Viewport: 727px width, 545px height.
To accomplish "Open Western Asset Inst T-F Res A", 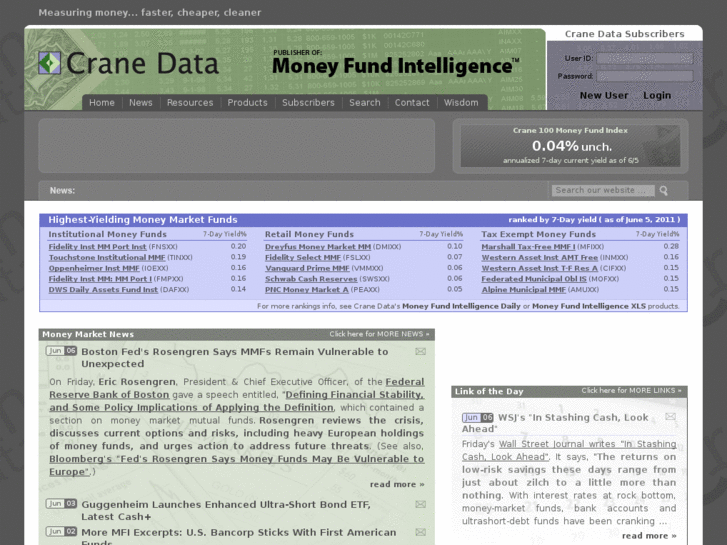I will pyautogui.click(x=540, y=268).
